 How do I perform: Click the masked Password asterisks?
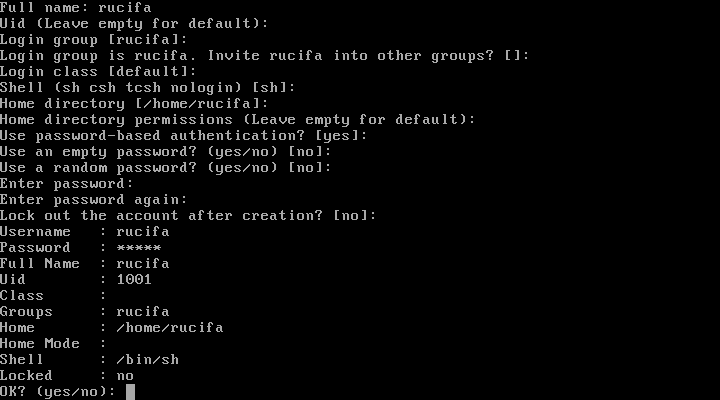(139, 248)
